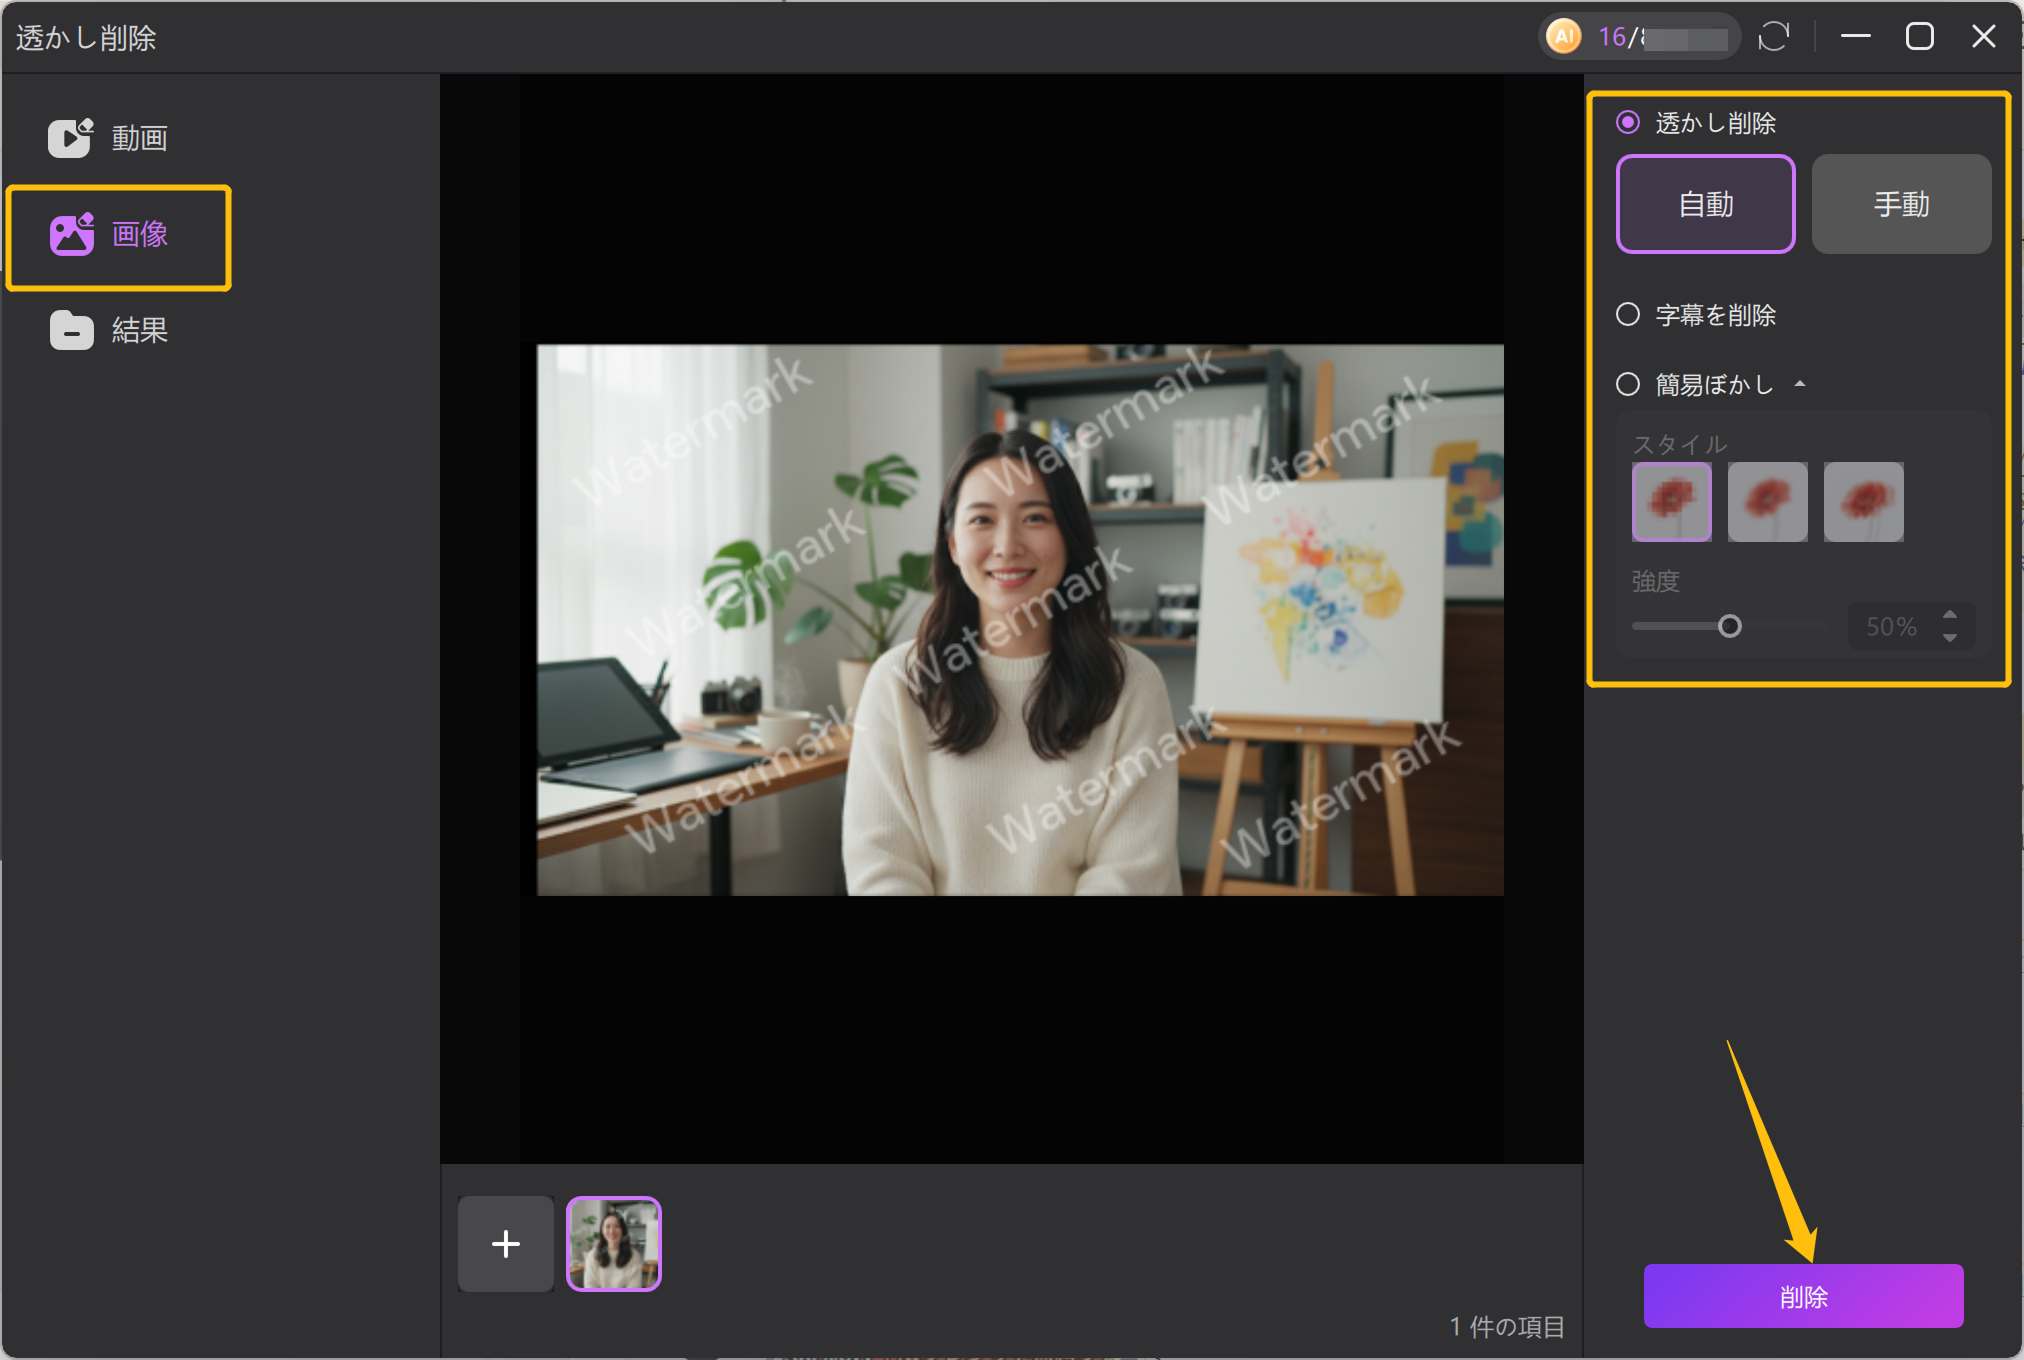Click the refresh credits icon
Screen dimensions: 2024x1360
coord(1773,37)
